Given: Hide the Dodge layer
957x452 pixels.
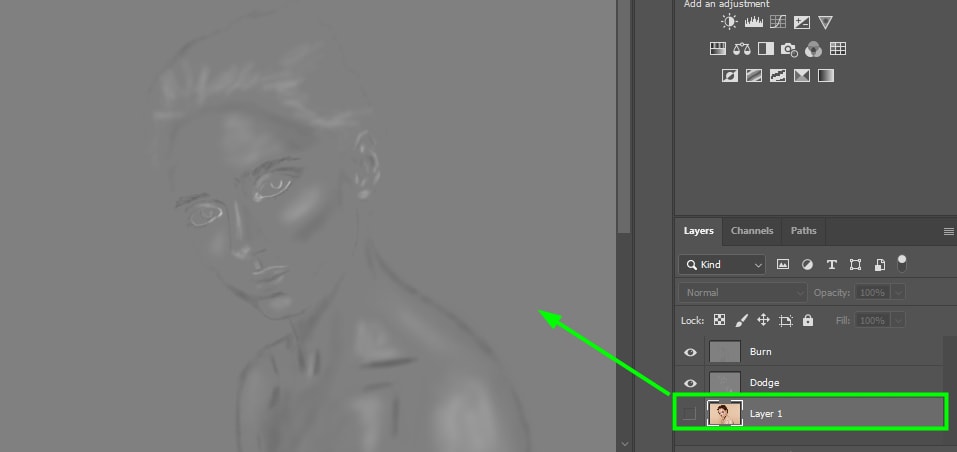Looking at the screenshot, I should (690, 383).
